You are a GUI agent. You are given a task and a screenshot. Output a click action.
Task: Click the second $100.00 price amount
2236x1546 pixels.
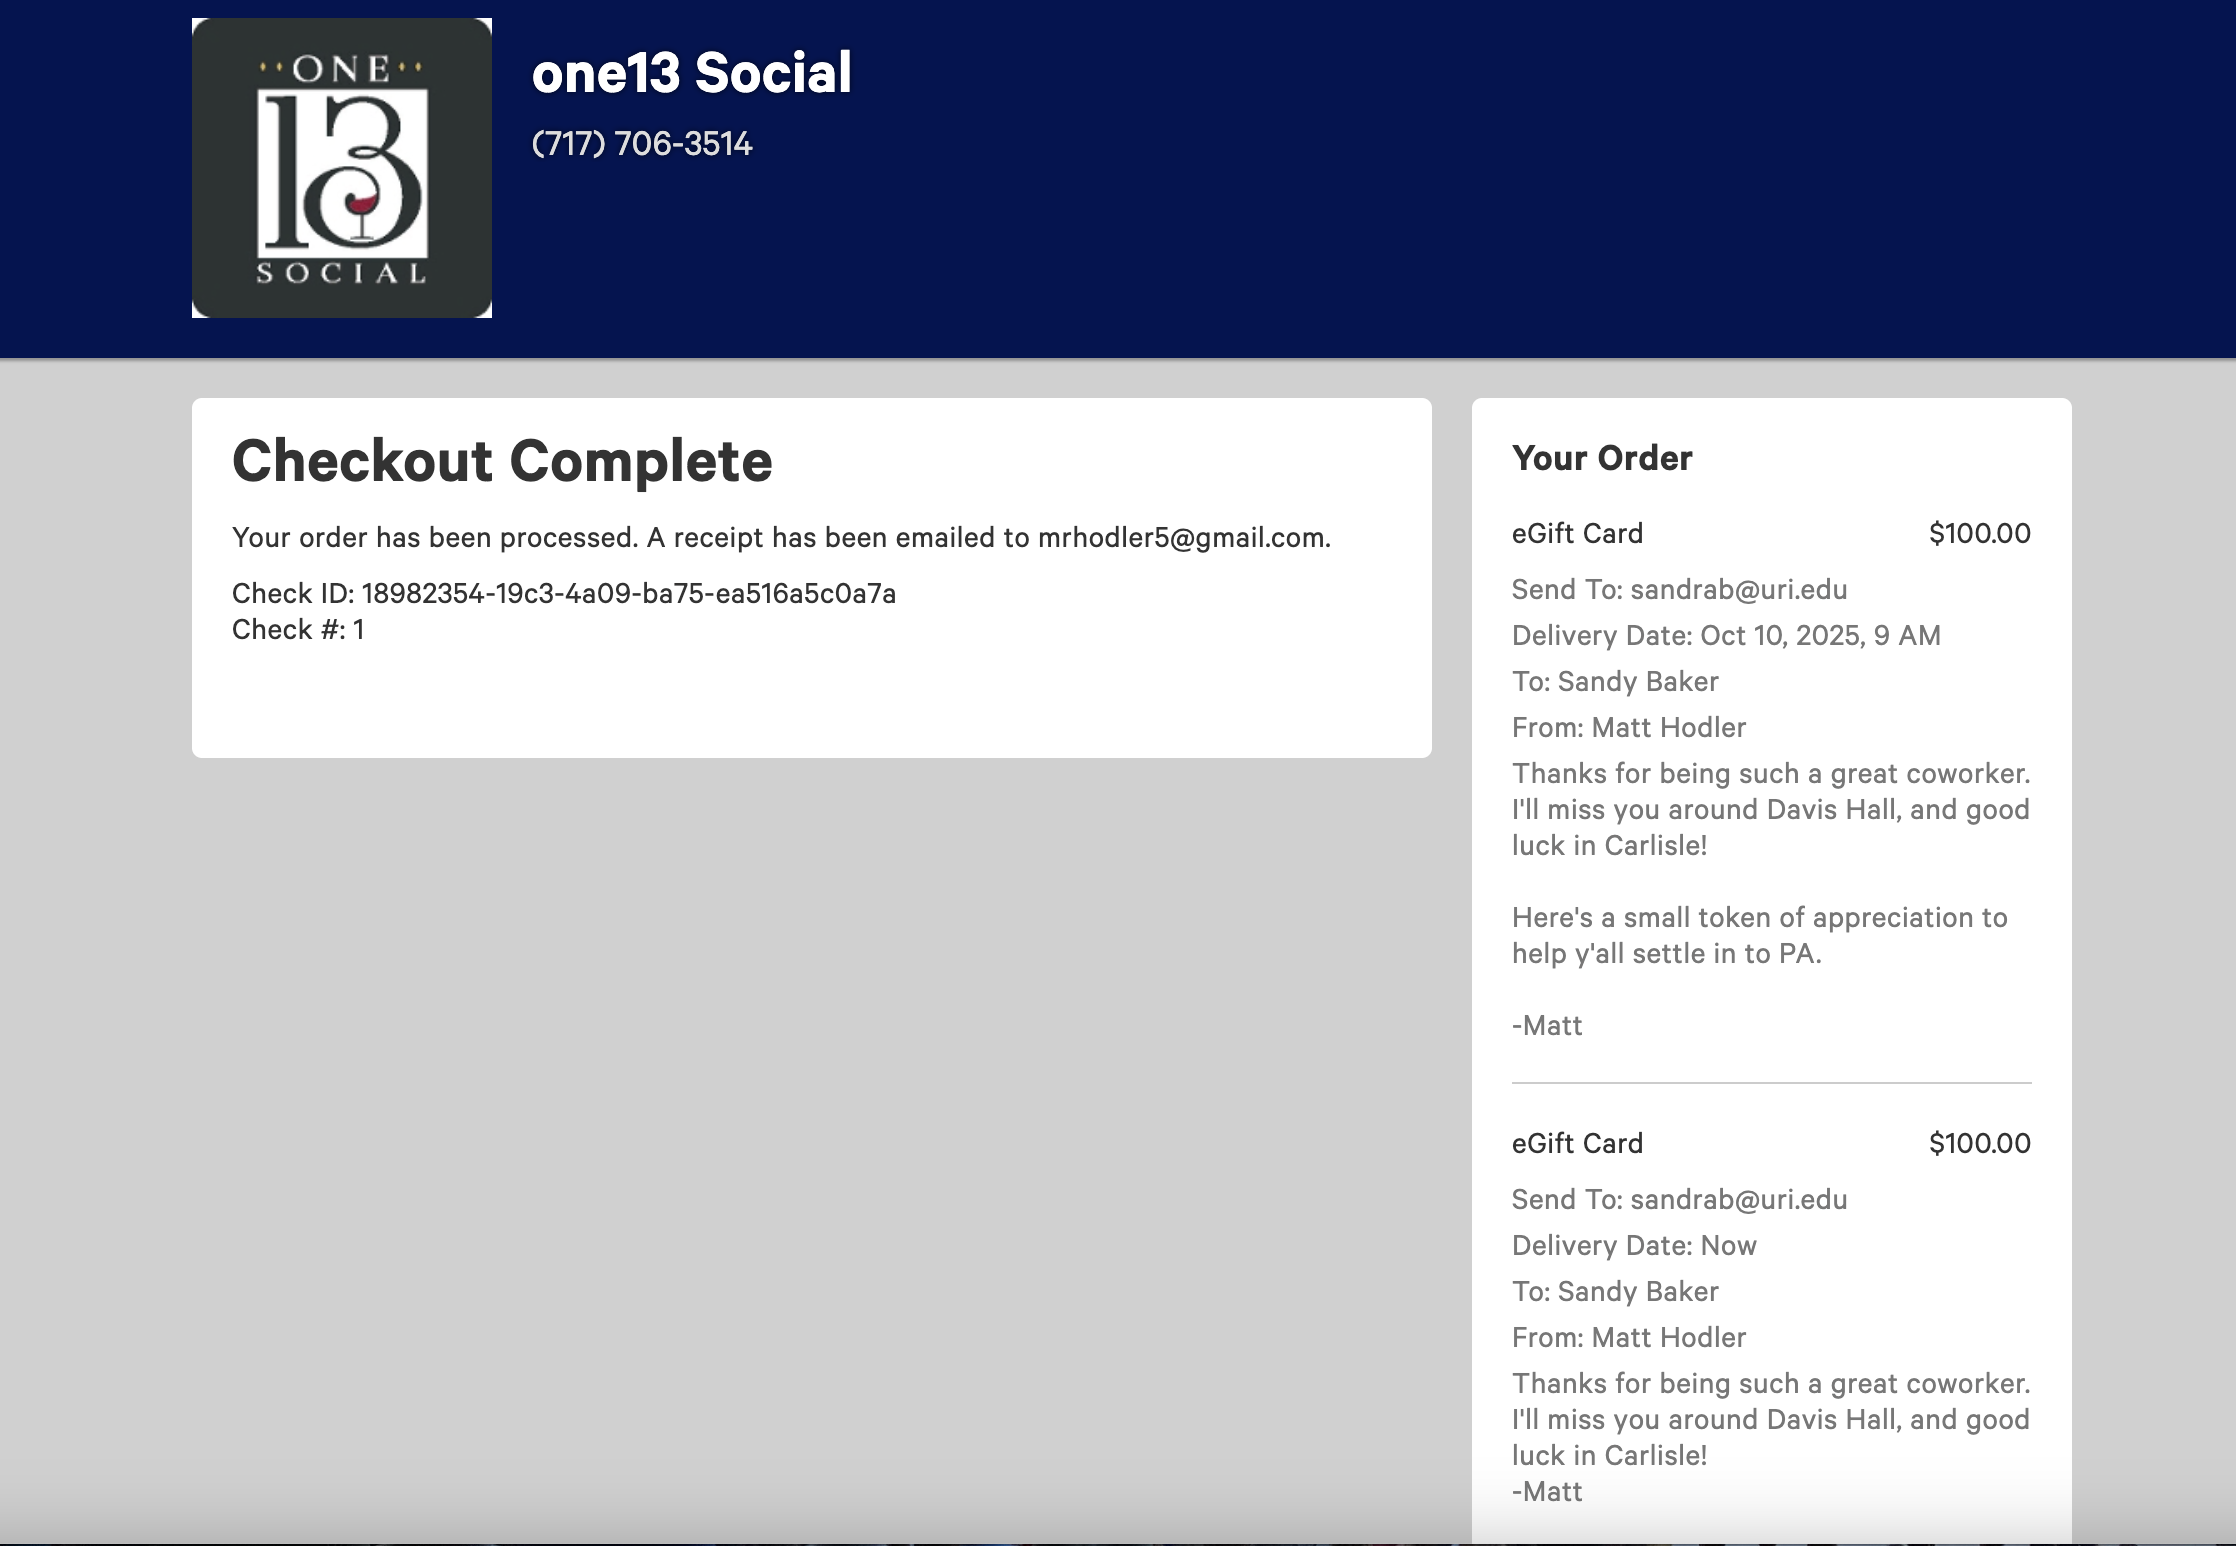tap(1979, 1144)
